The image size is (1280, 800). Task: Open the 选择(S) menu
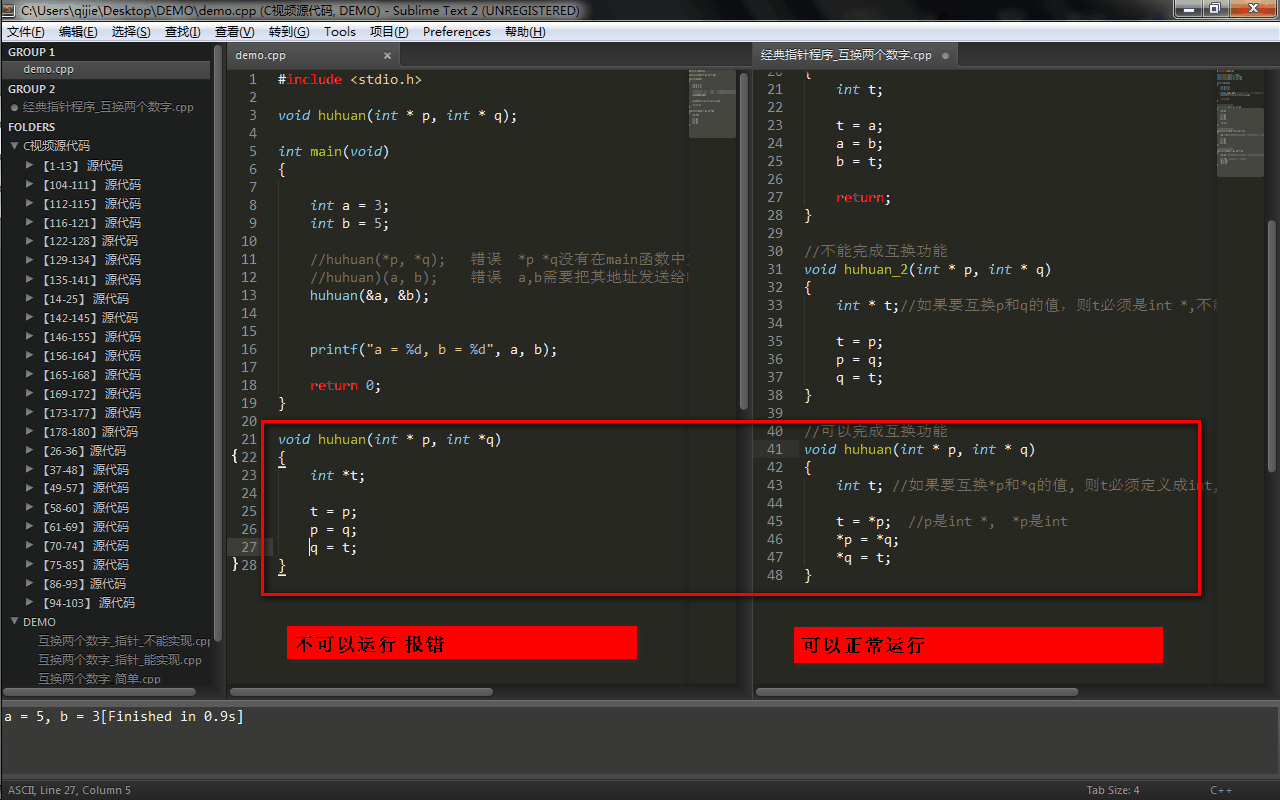tap(131, 32)
